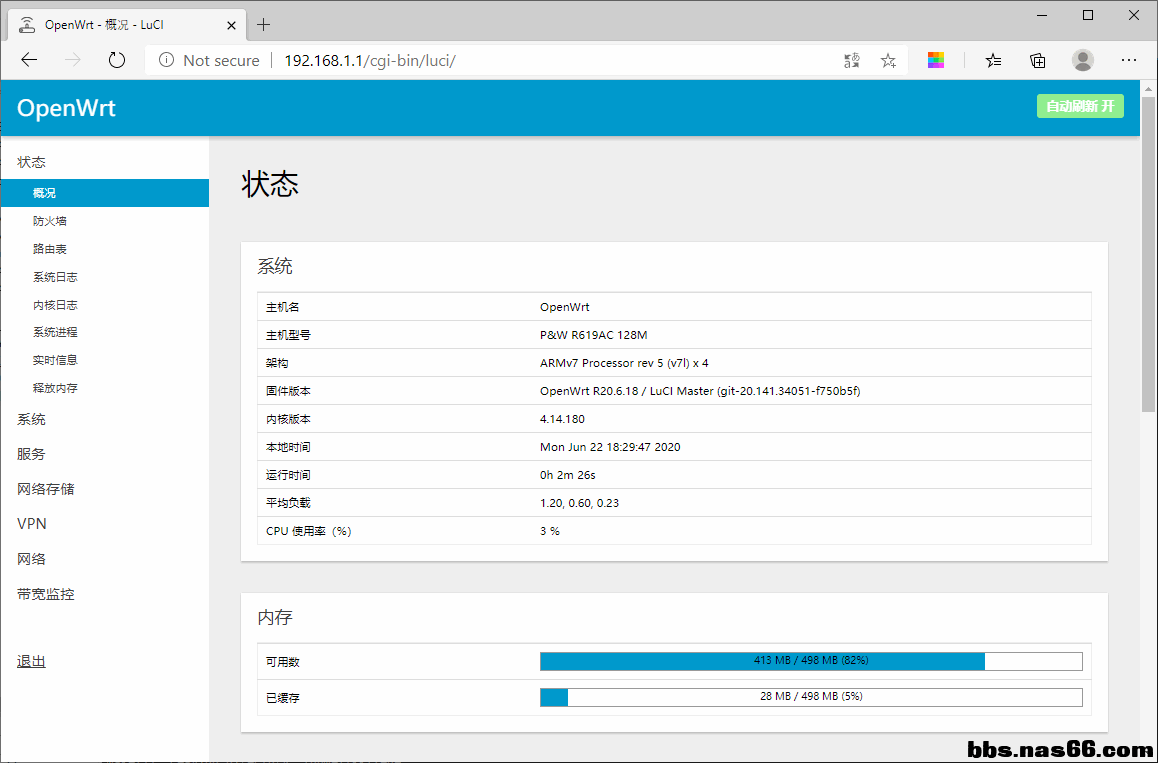Click the colorful extension icon
1158x763 pixels.
[x=936, y=60]
